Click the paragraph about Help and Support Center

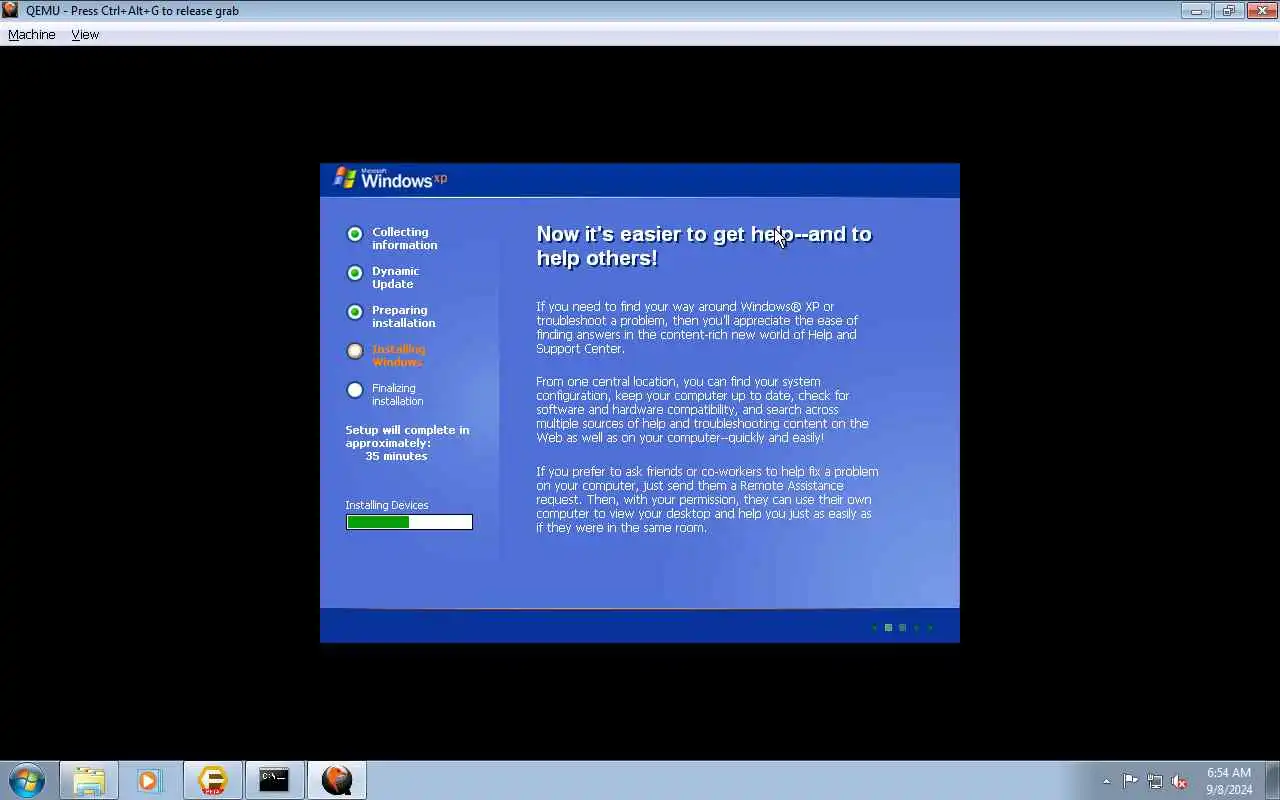pos(697,327)
